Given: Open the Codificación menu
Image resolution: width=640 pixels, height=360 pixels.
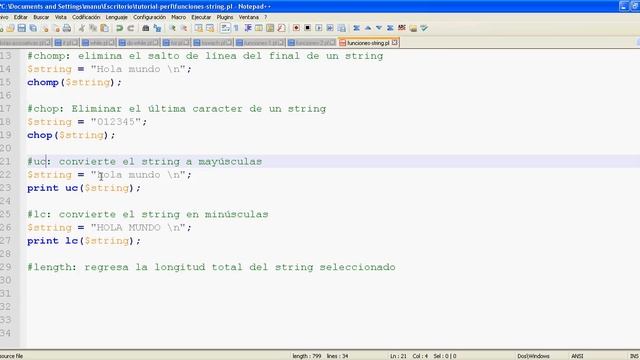Looking at the screenshot, I should [86, 17].
